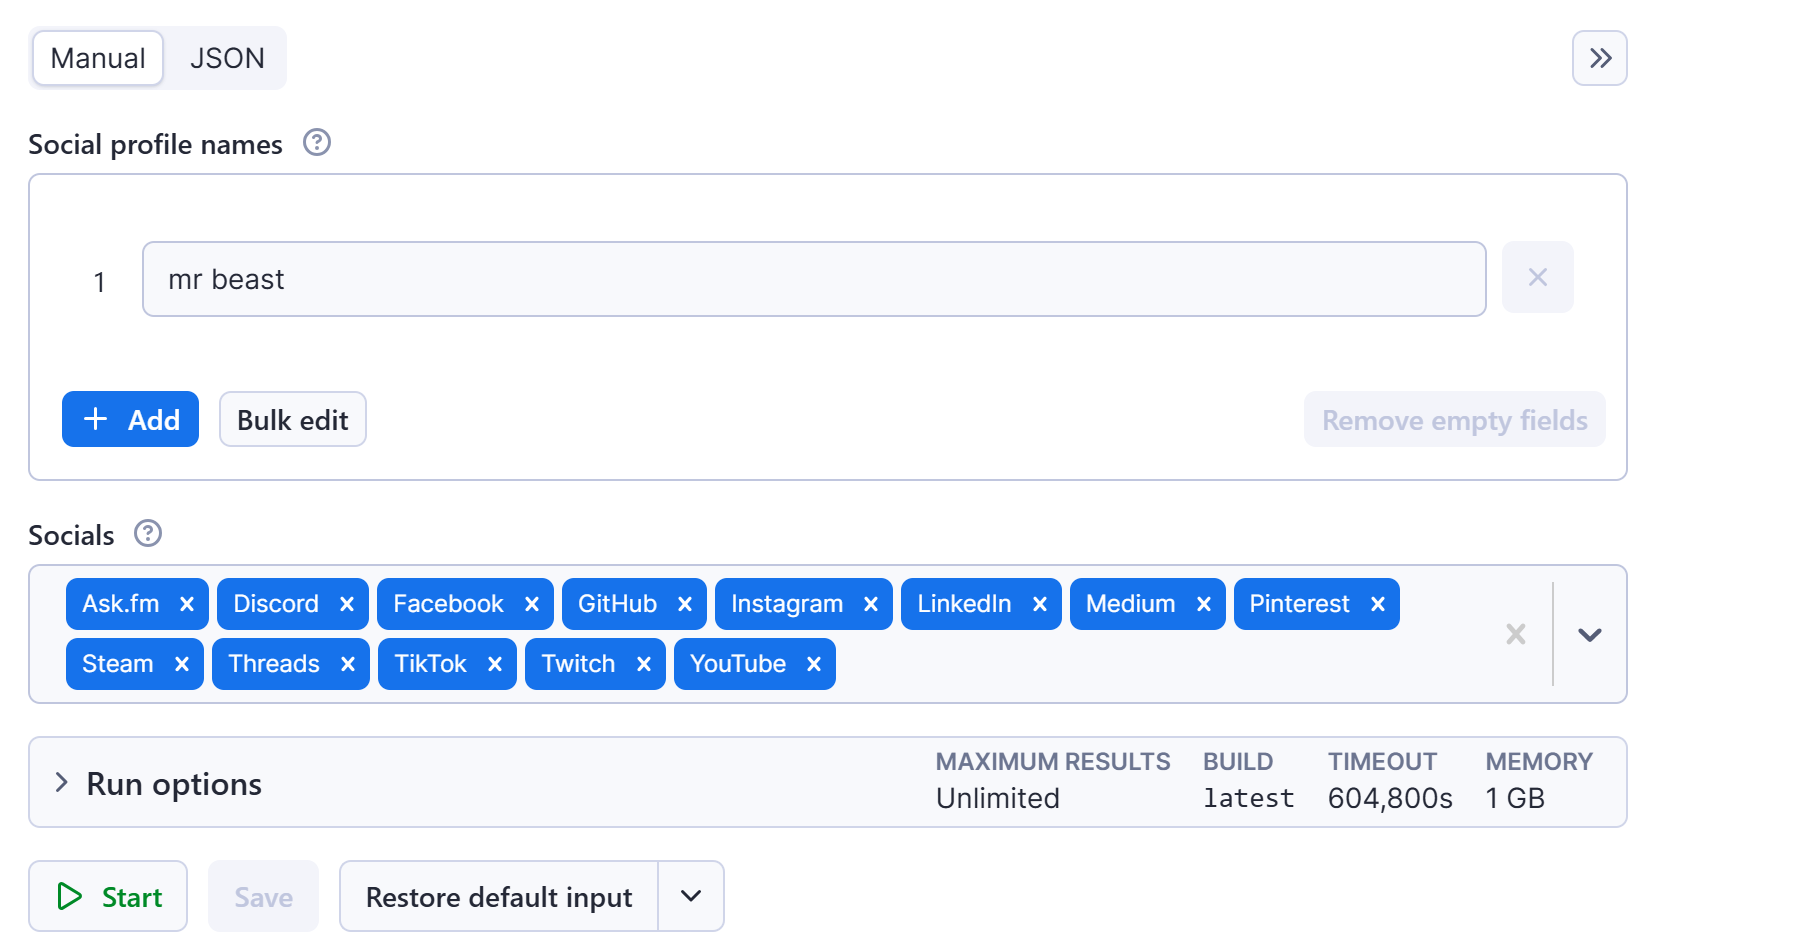Remove the Pinterest tag from Socials
The image size is (1793, 943).
(x=1378, y=604)
